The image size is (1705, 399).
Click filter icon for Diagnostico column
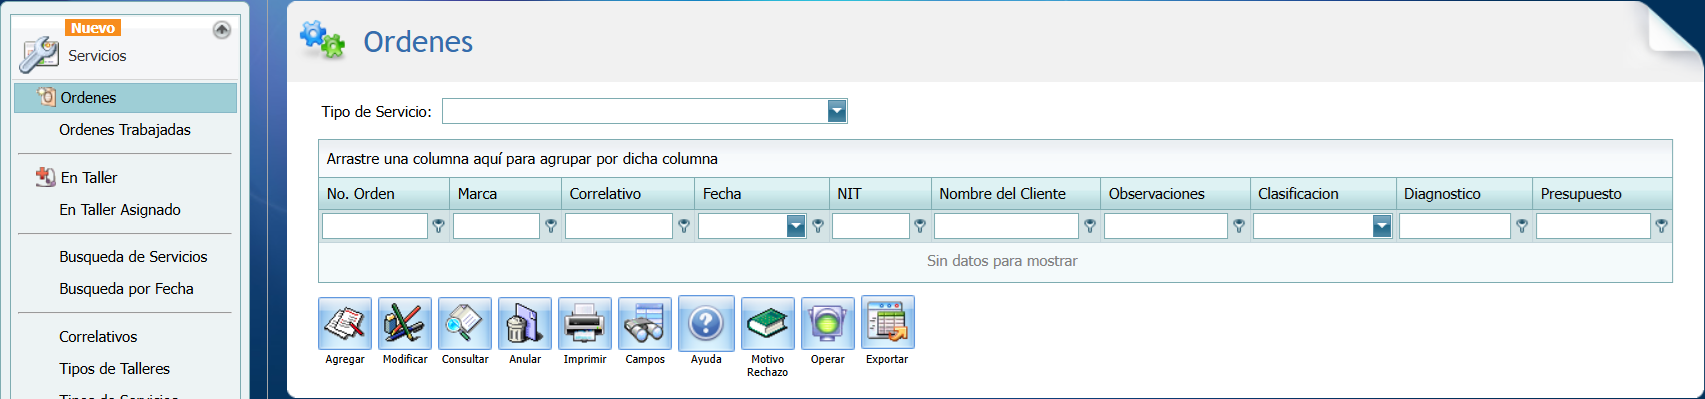(x=1522, y=227)
